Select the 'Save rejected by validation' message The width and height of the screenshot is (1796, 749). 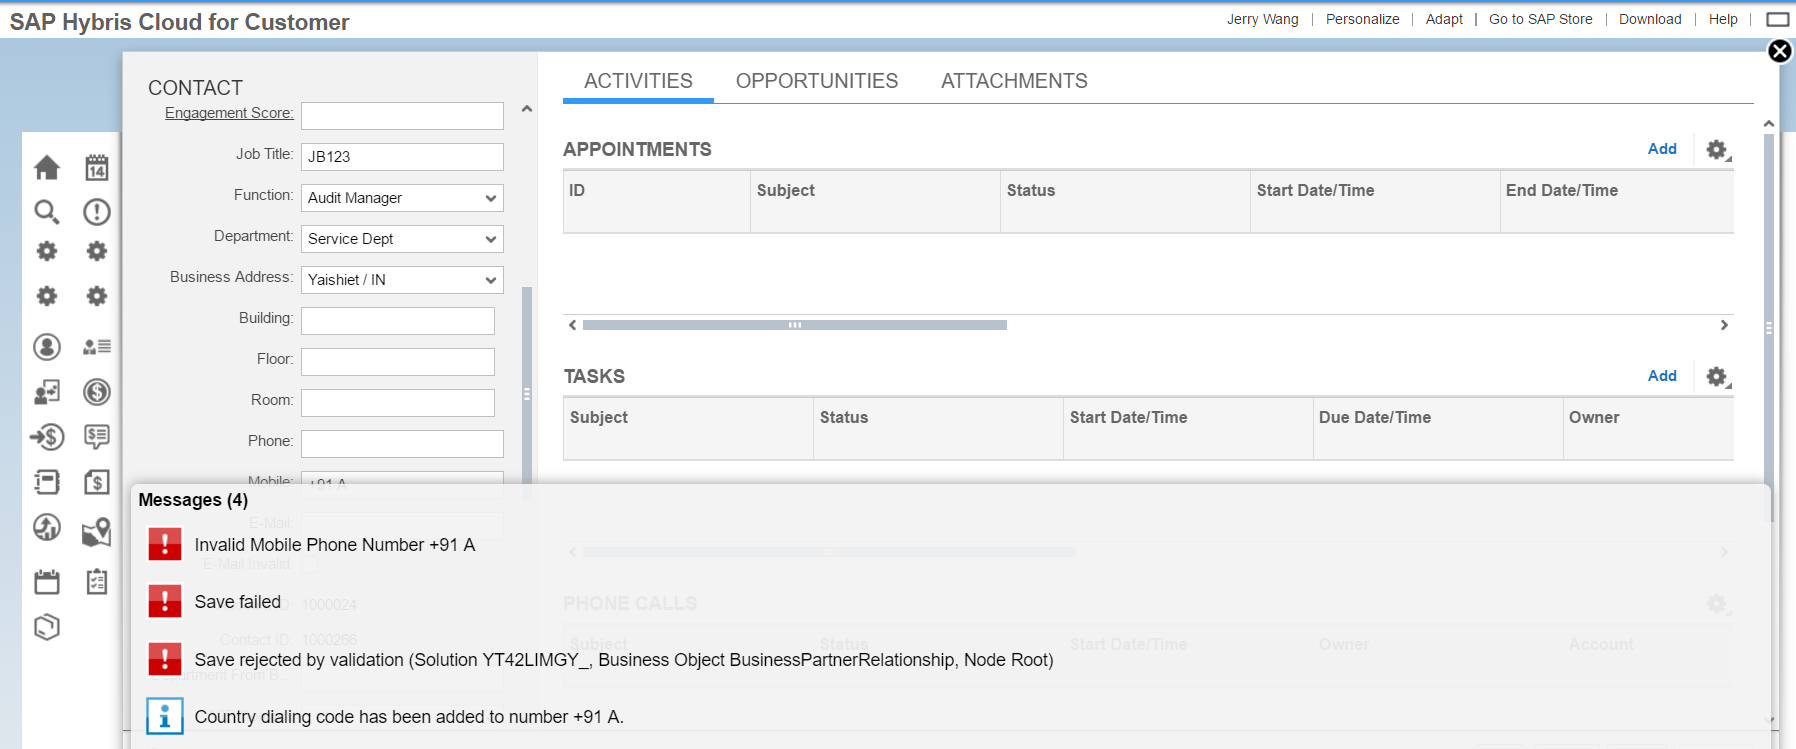pyautogui.click(x=624, y=660)
